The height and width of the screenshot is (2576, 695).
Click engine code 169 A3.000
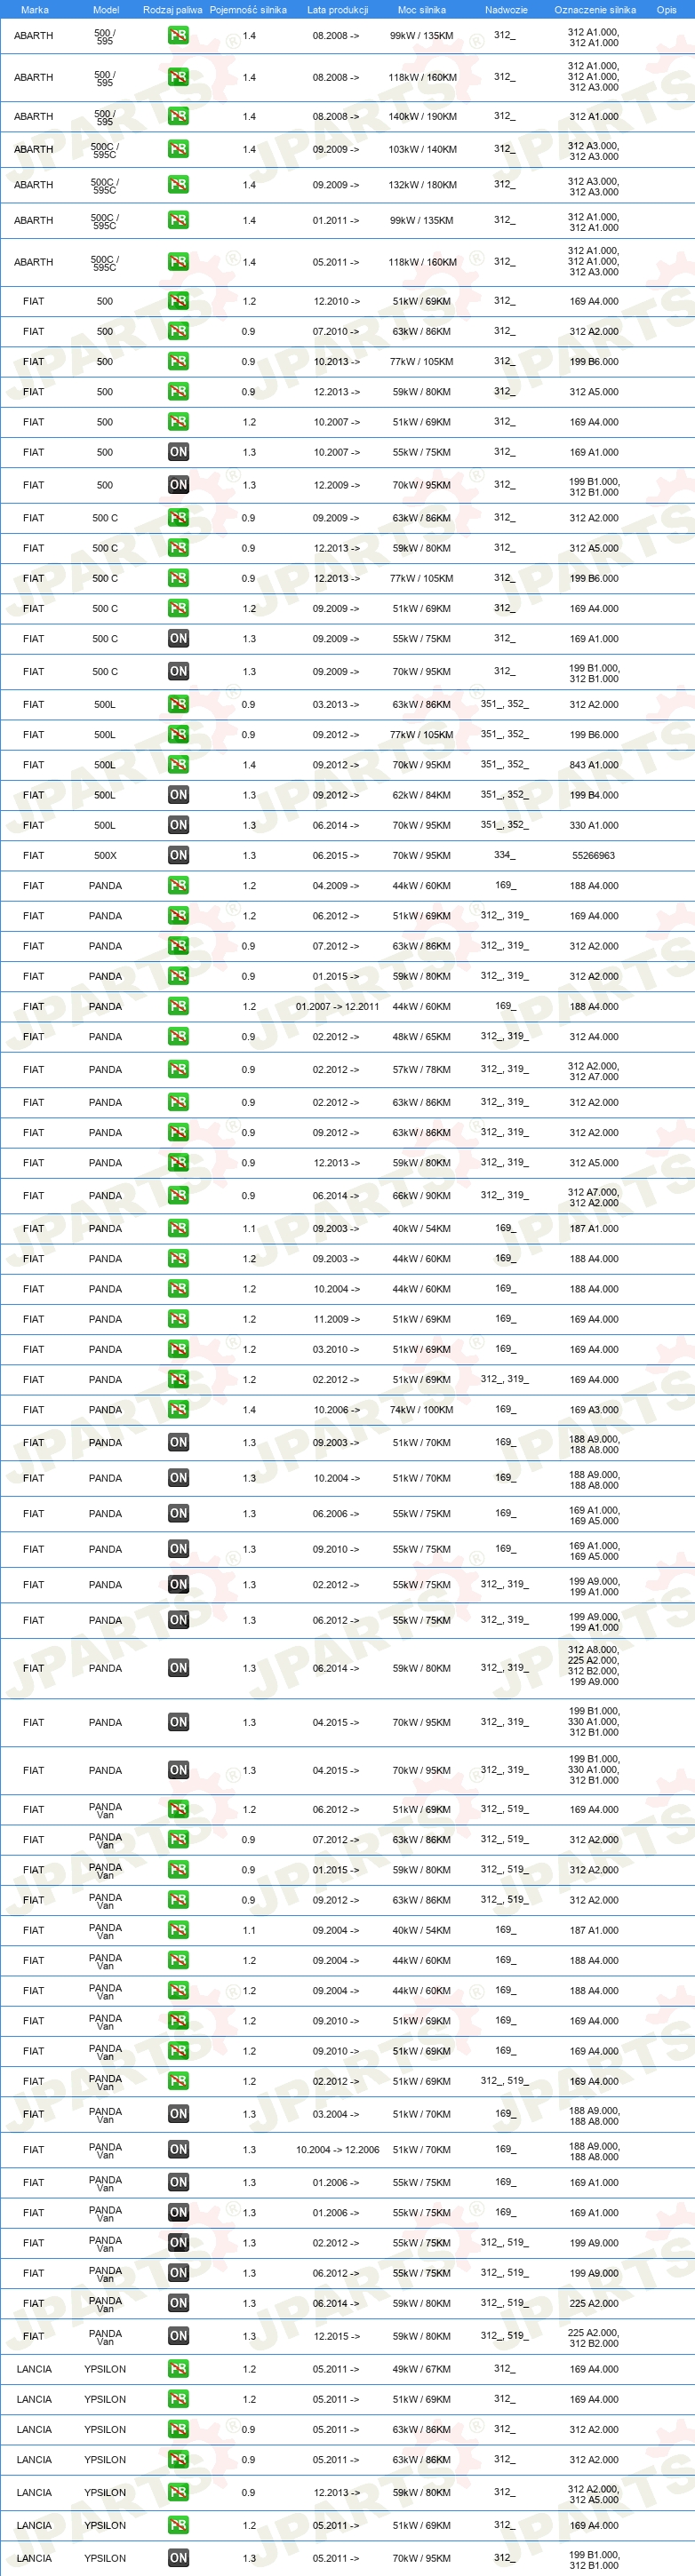[594, 1410]
